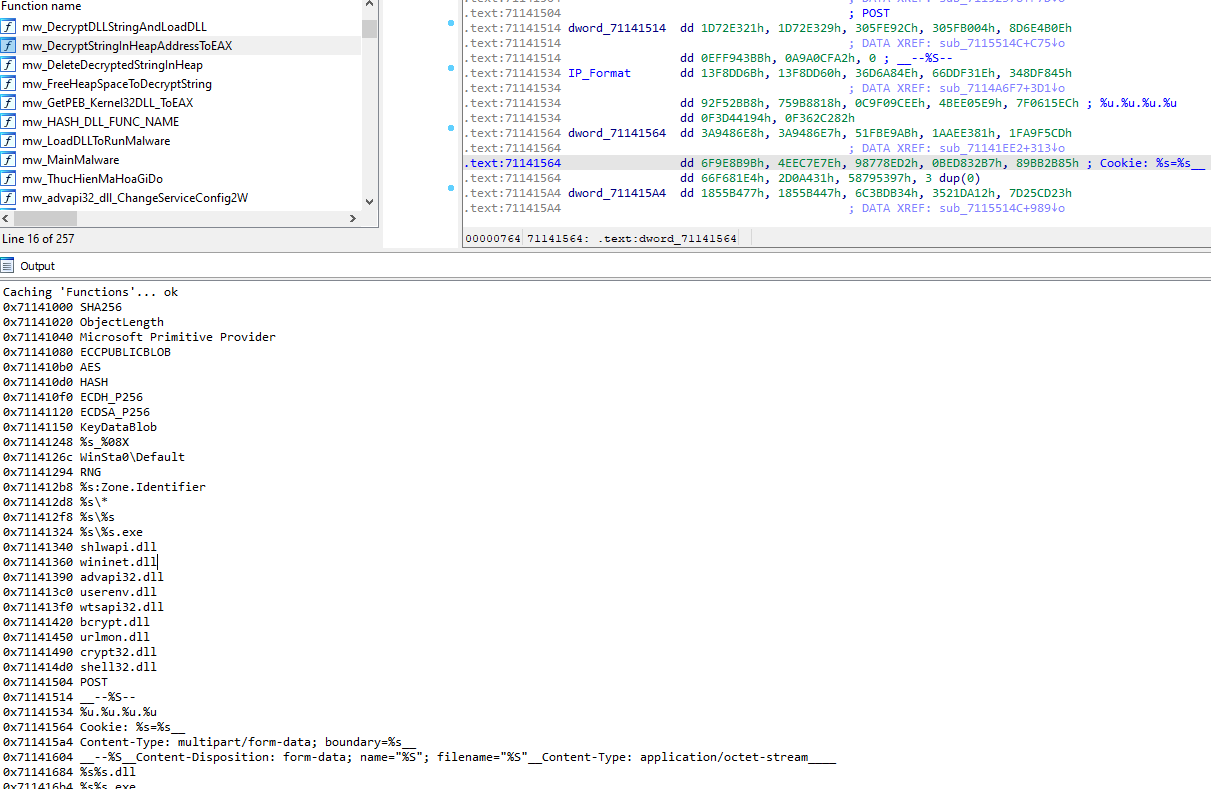Select mw_advapi32_dll_ChangeServiceConfig2W function name

[x=135, y=198]
